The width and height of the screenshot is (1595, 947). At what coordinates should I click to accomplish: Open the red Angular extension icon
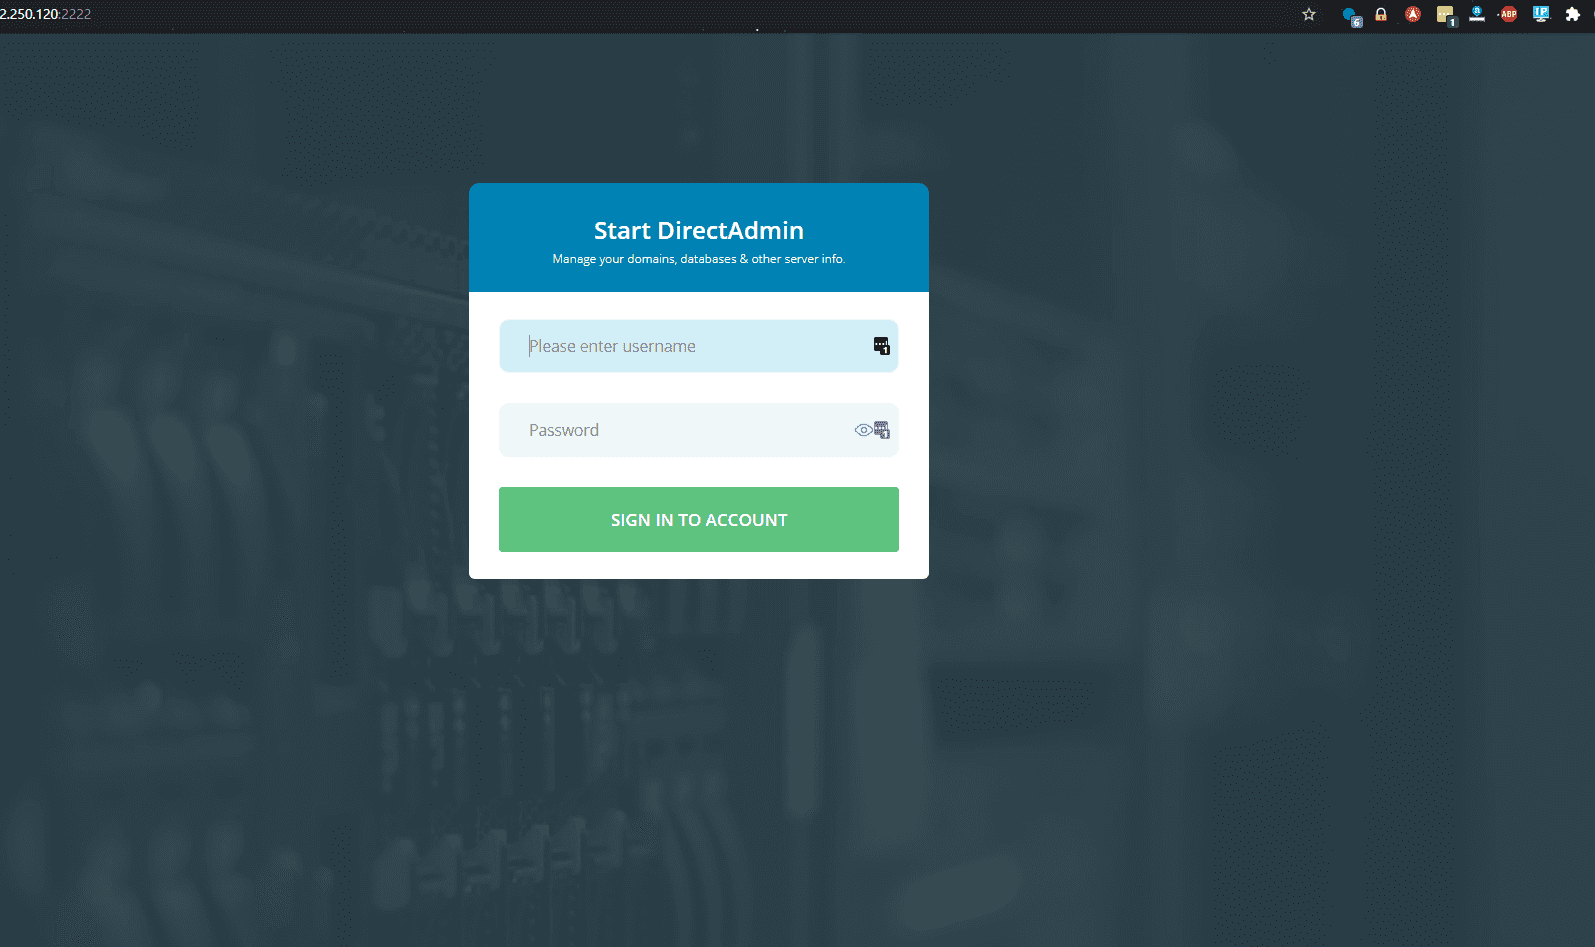1413,14
